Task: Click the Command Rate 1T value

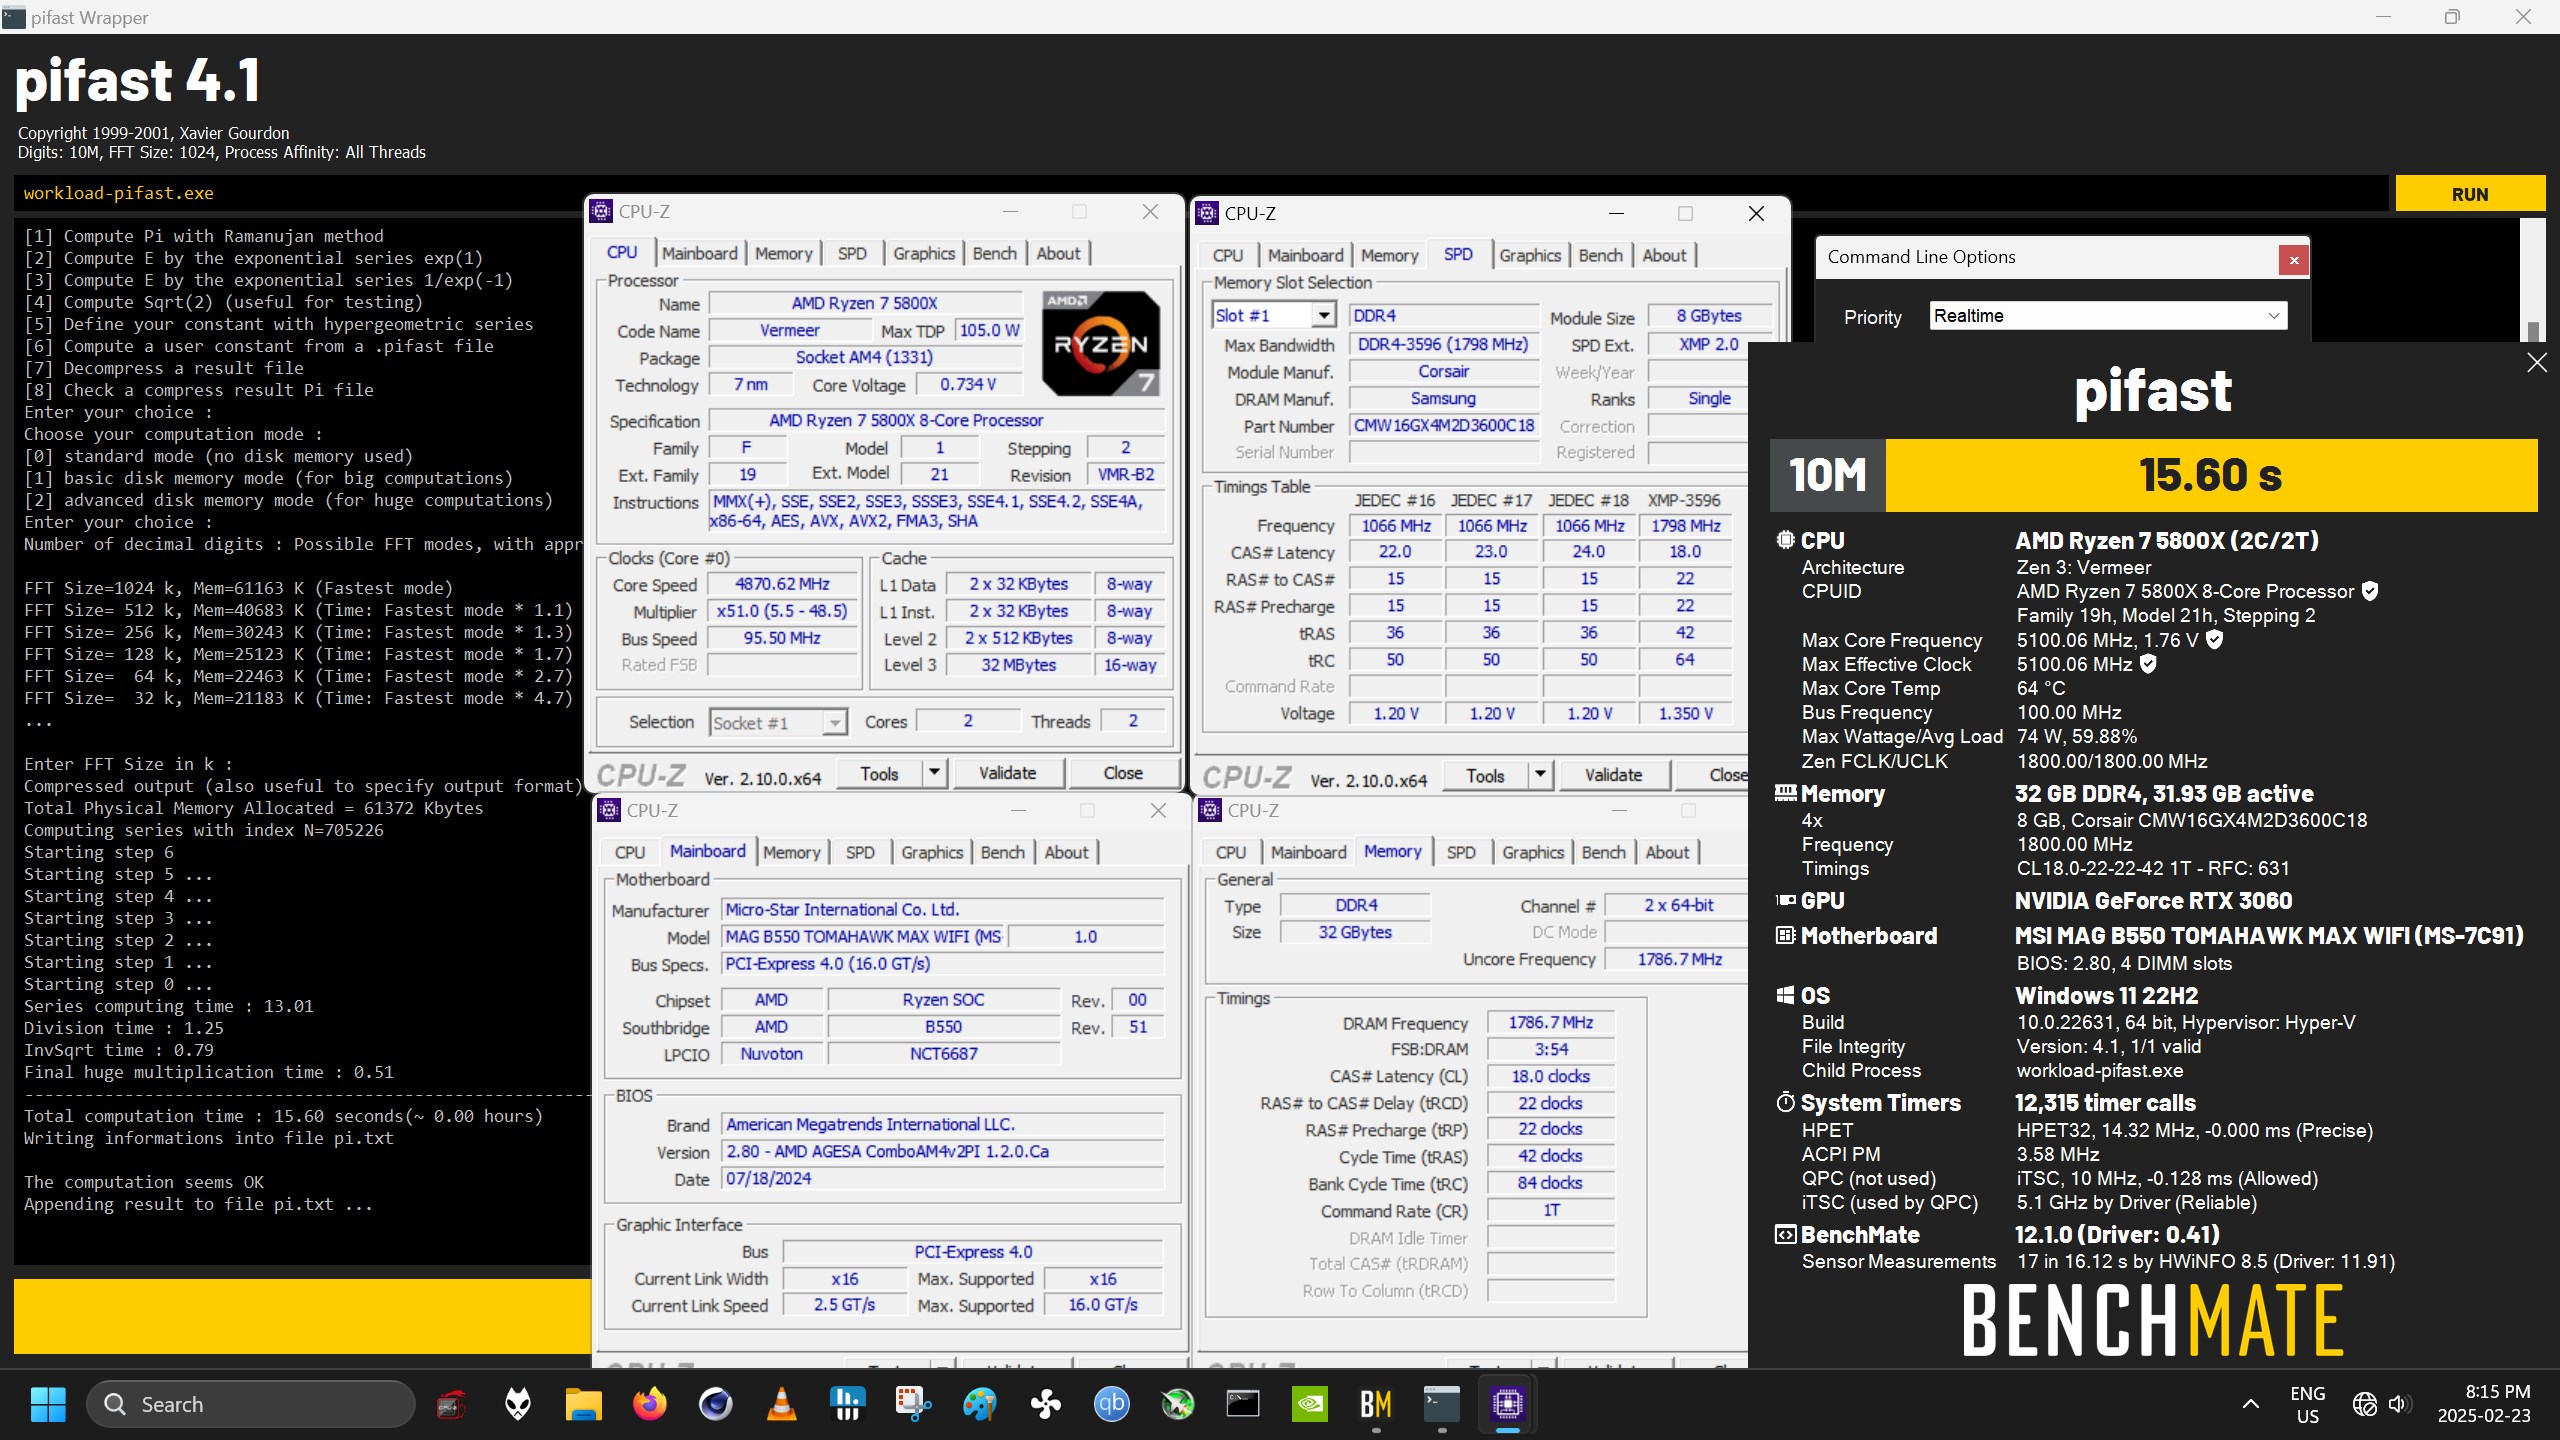Action: [x=1550, y=1210]
